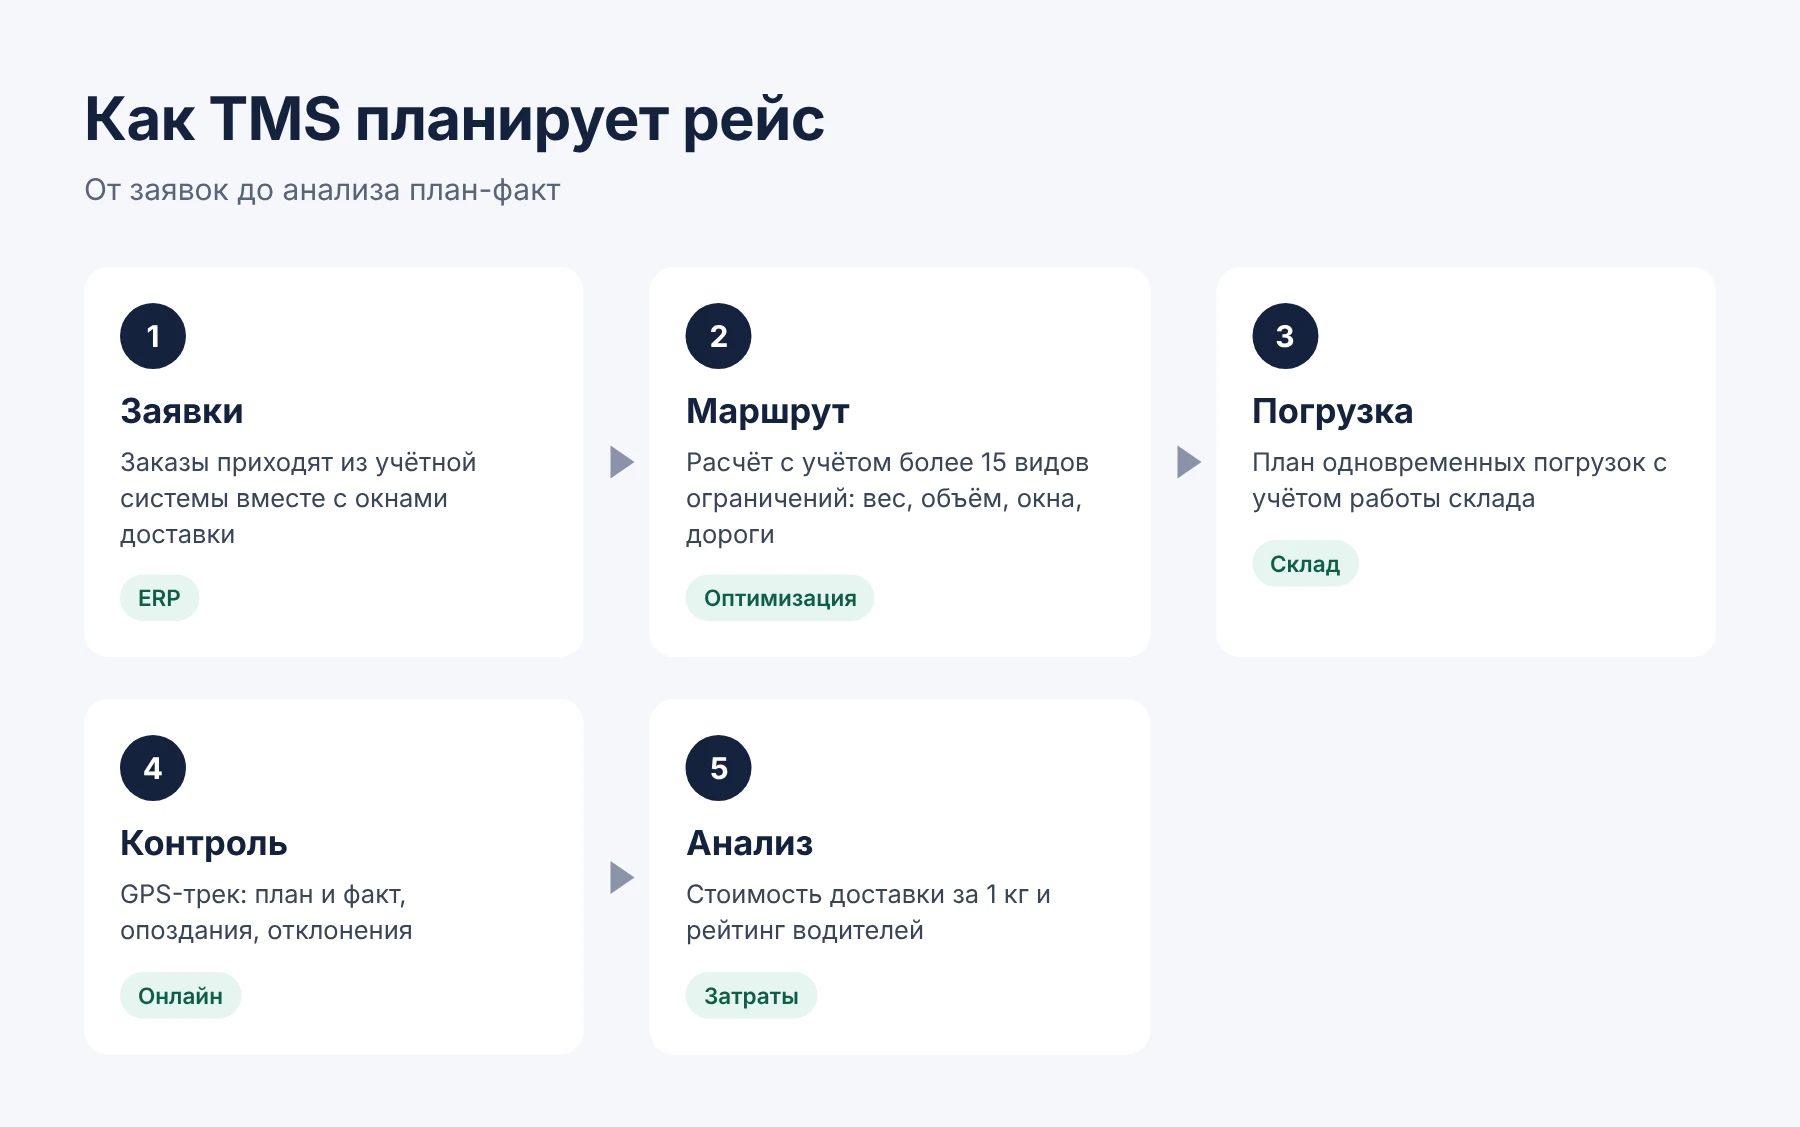Click the step 5 number circle
The width and height of the screenshot is (1800, 1127).
(718, 768)
